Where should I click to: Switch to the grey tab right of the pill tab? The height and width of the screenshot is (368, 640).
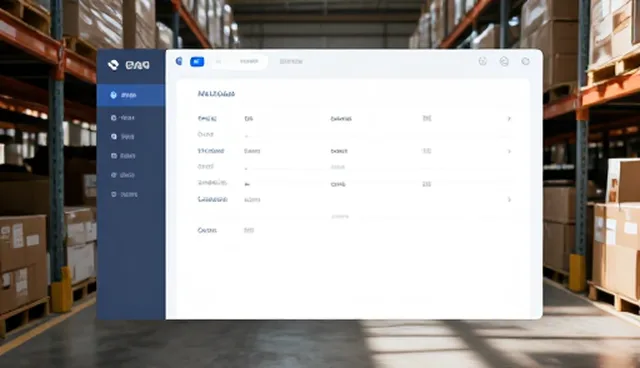tap(291, 62)
